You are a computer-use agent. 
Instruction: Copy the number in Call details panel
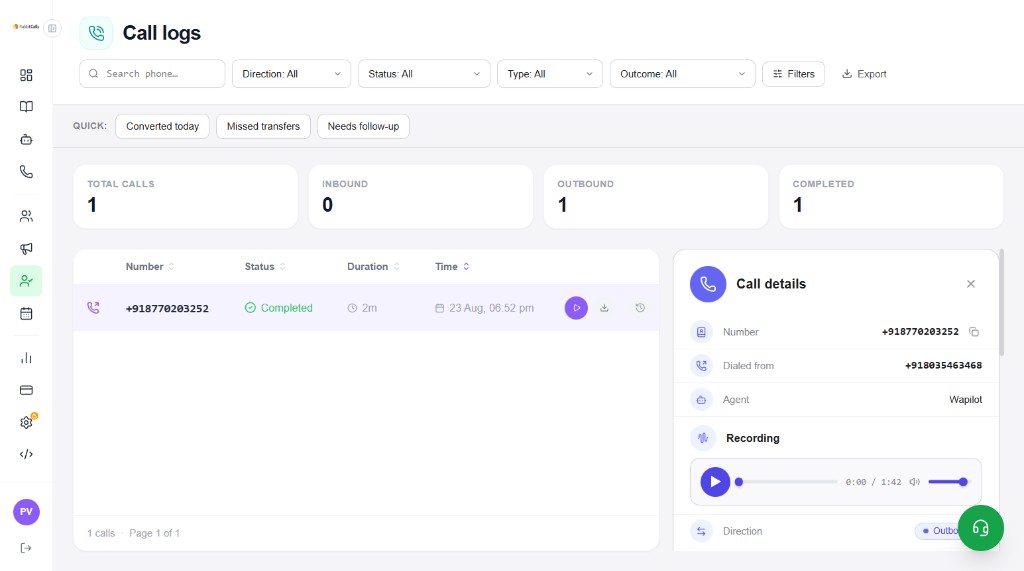pos(974,332)
